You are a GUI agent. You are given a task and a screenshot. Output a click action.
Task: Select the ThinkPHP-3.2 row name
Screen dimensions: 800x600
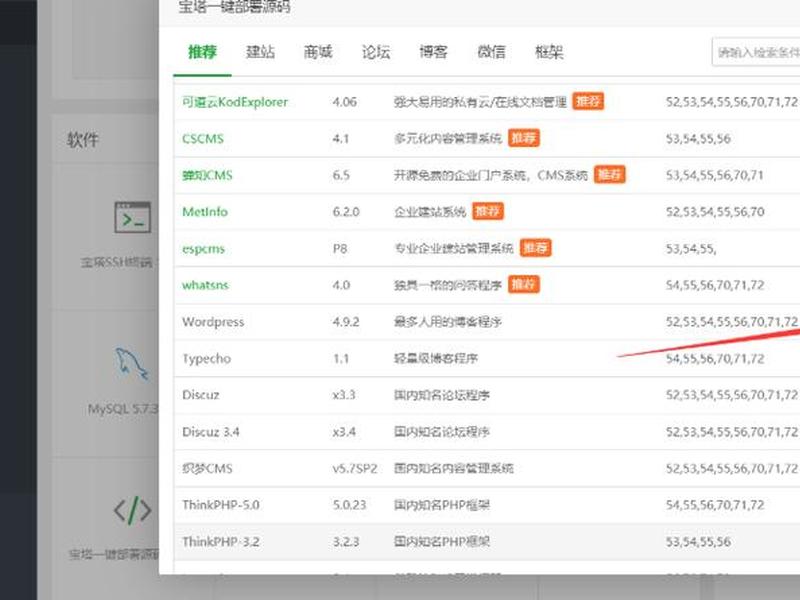click(x=220, y=542)
